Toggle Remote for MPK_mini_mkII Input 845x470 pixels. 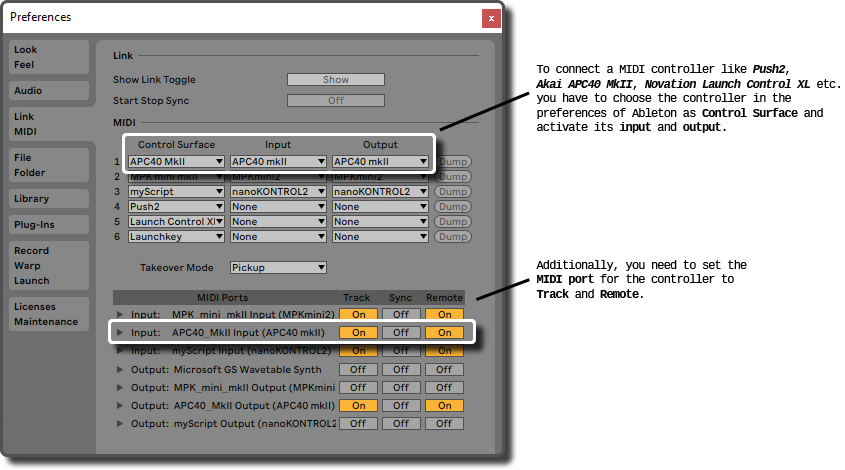(x=444, y=314)
